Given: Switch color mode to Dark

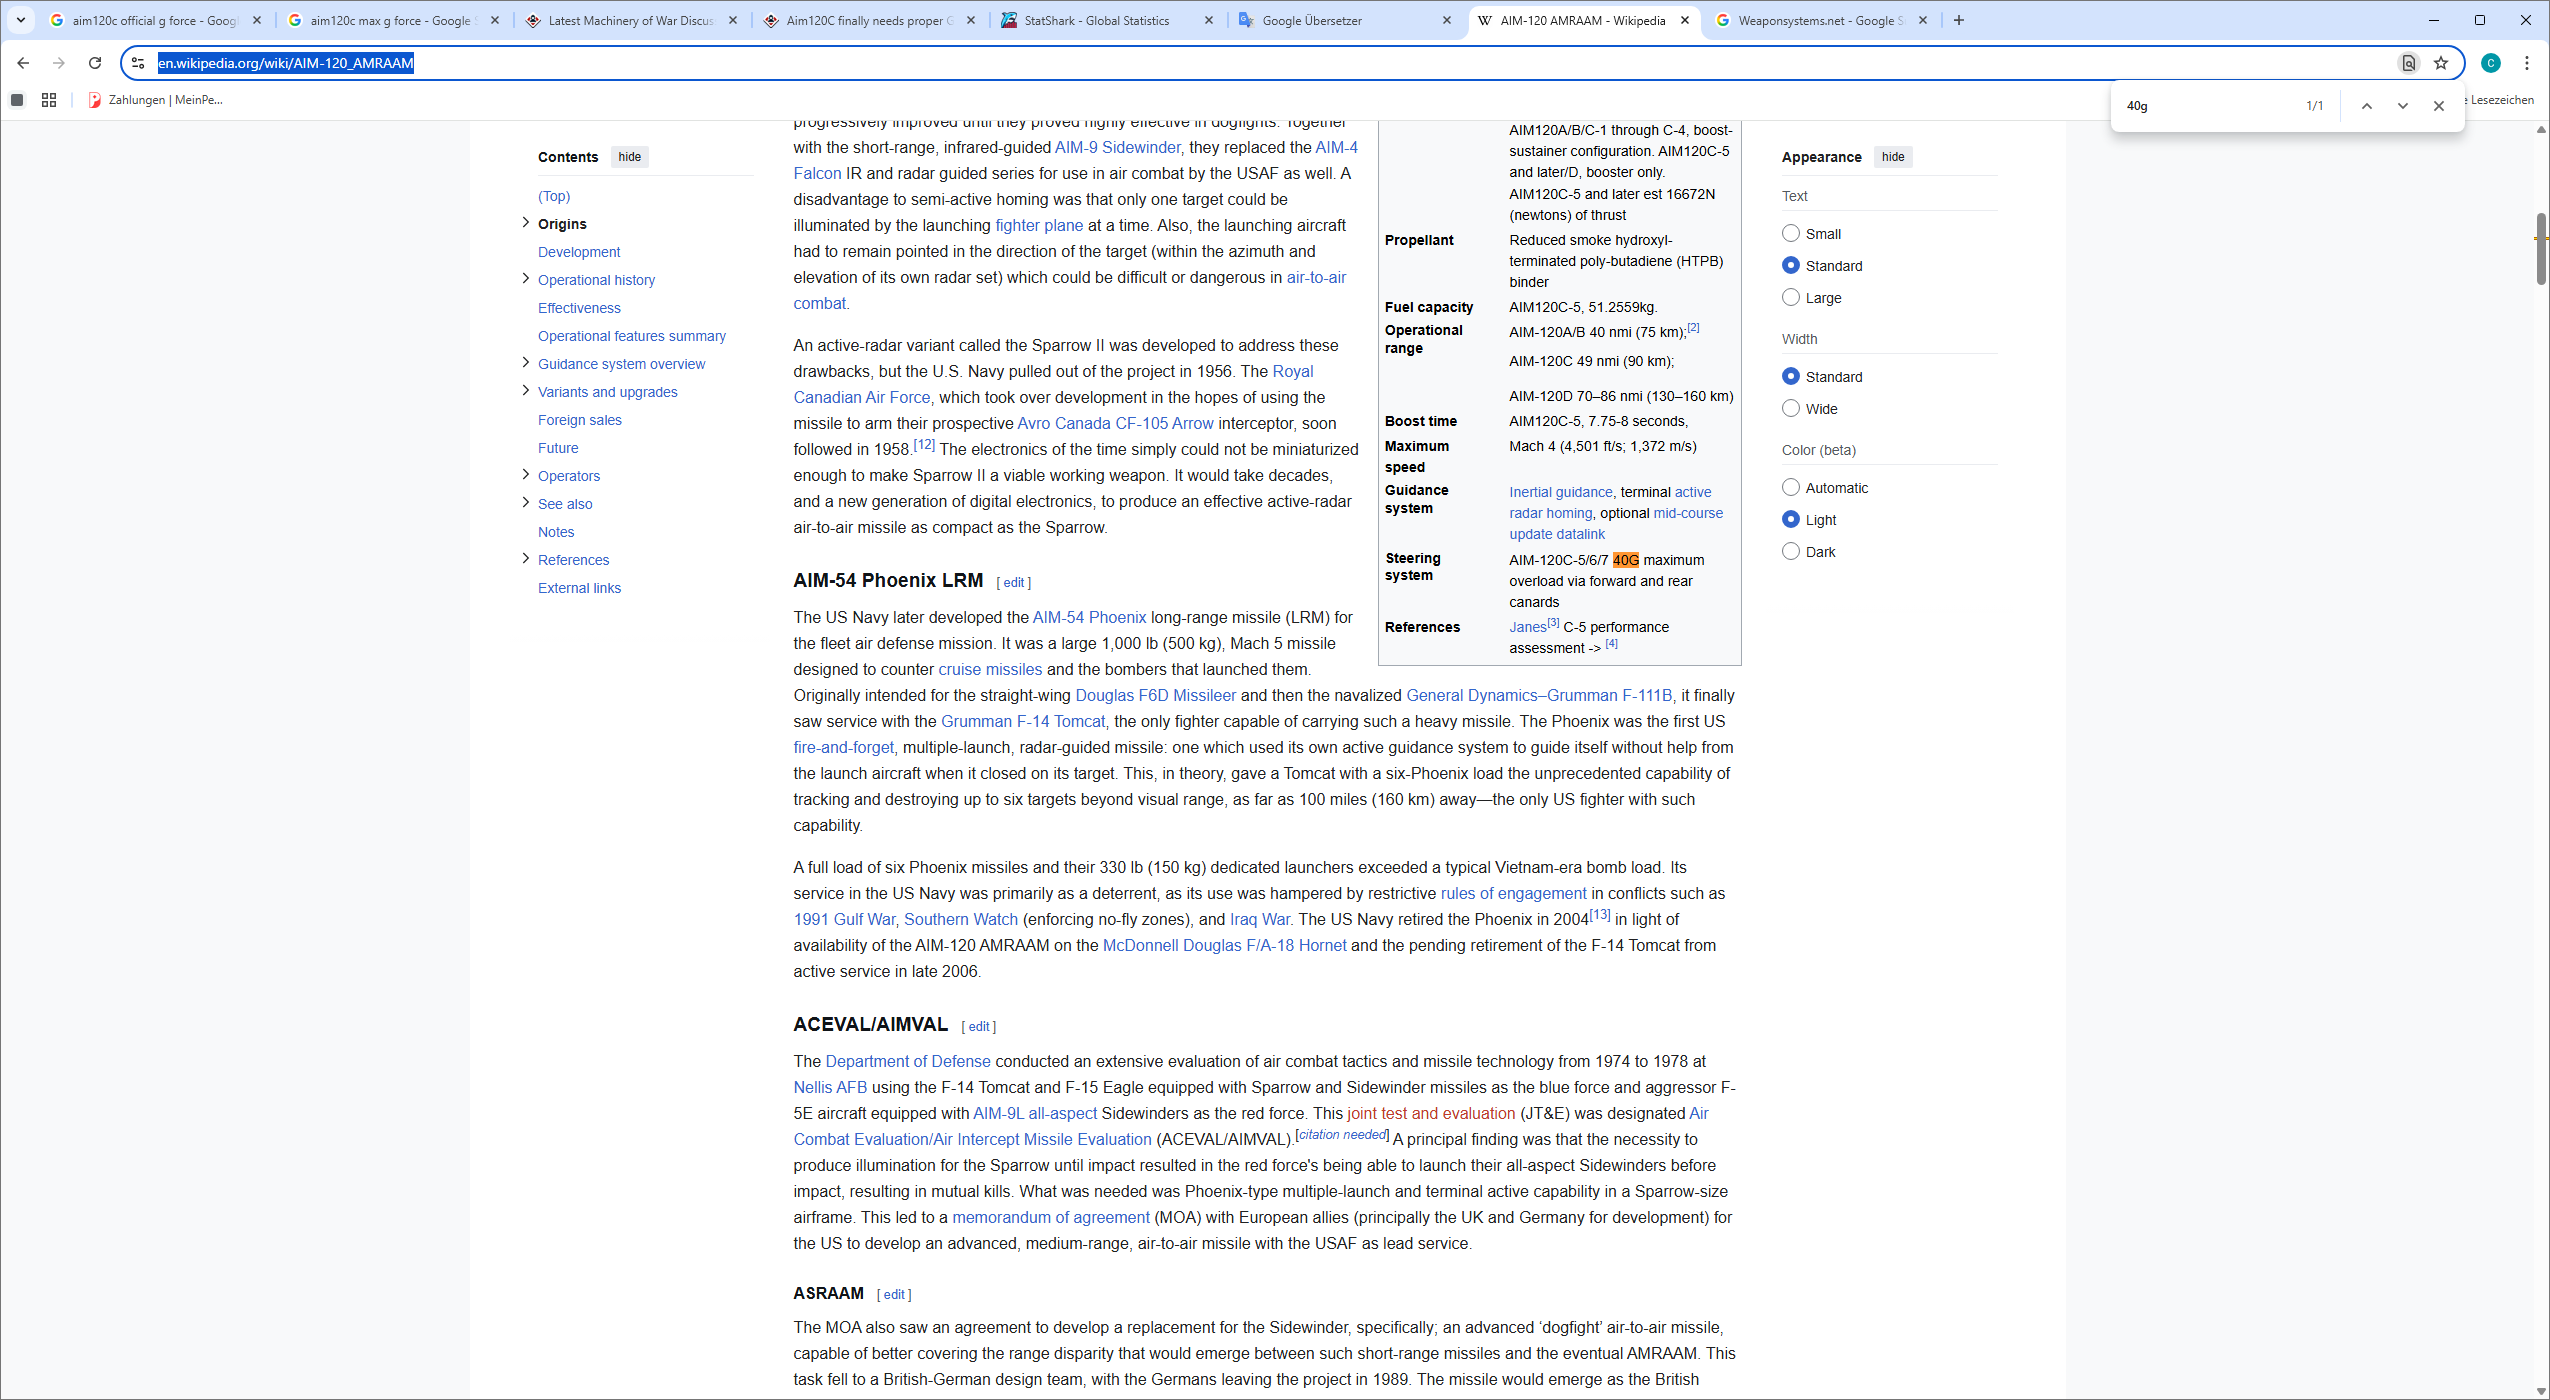Looking at the screenshot, I should tap(1791, 551).
